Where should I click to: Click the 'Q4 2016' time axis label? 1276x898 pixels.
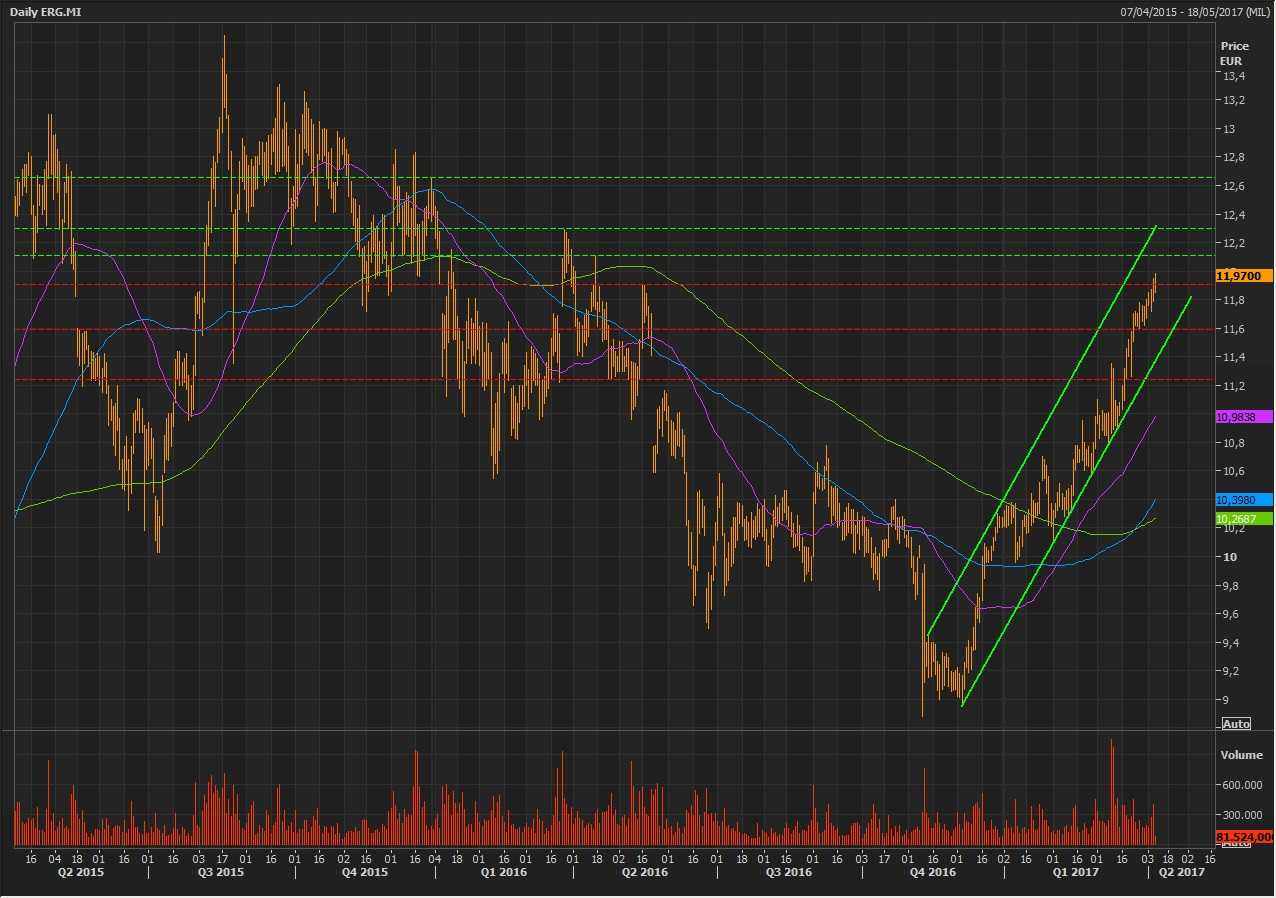click(x=933, y=872)
